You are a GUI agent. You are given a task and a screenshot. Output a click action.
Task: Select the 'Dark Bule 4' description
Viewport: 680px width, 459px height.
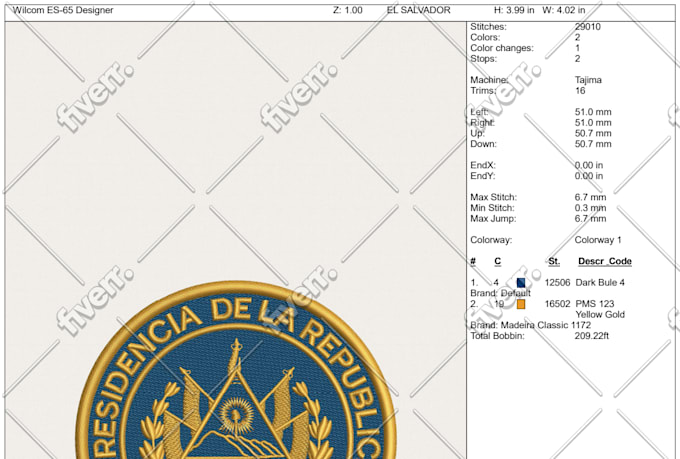coord(600,283)
